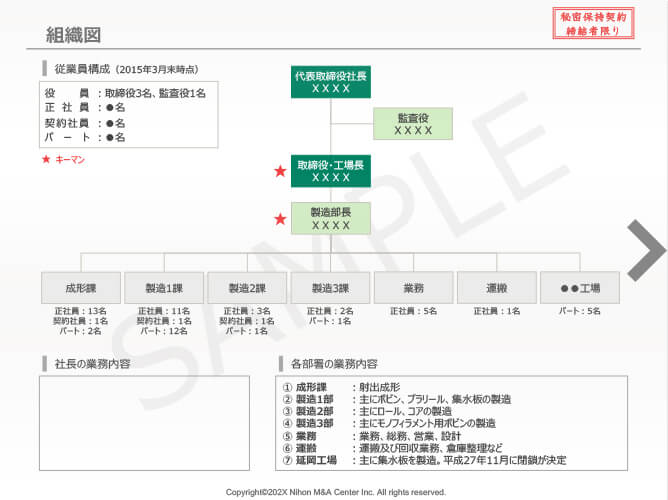Click the red star beside 取締役・工場長

(x=280, y=171)
